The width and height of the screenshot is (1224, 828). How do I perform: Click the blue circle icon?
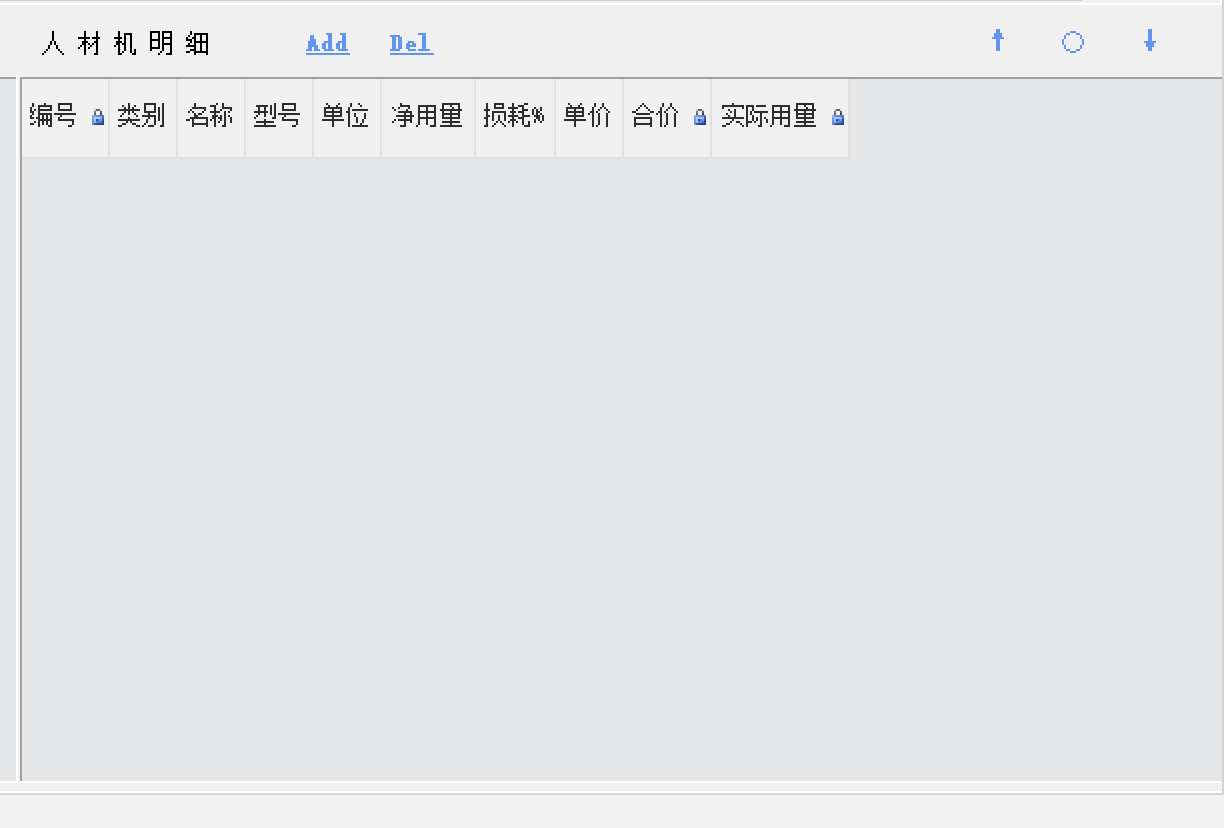tap(1073, 42)
